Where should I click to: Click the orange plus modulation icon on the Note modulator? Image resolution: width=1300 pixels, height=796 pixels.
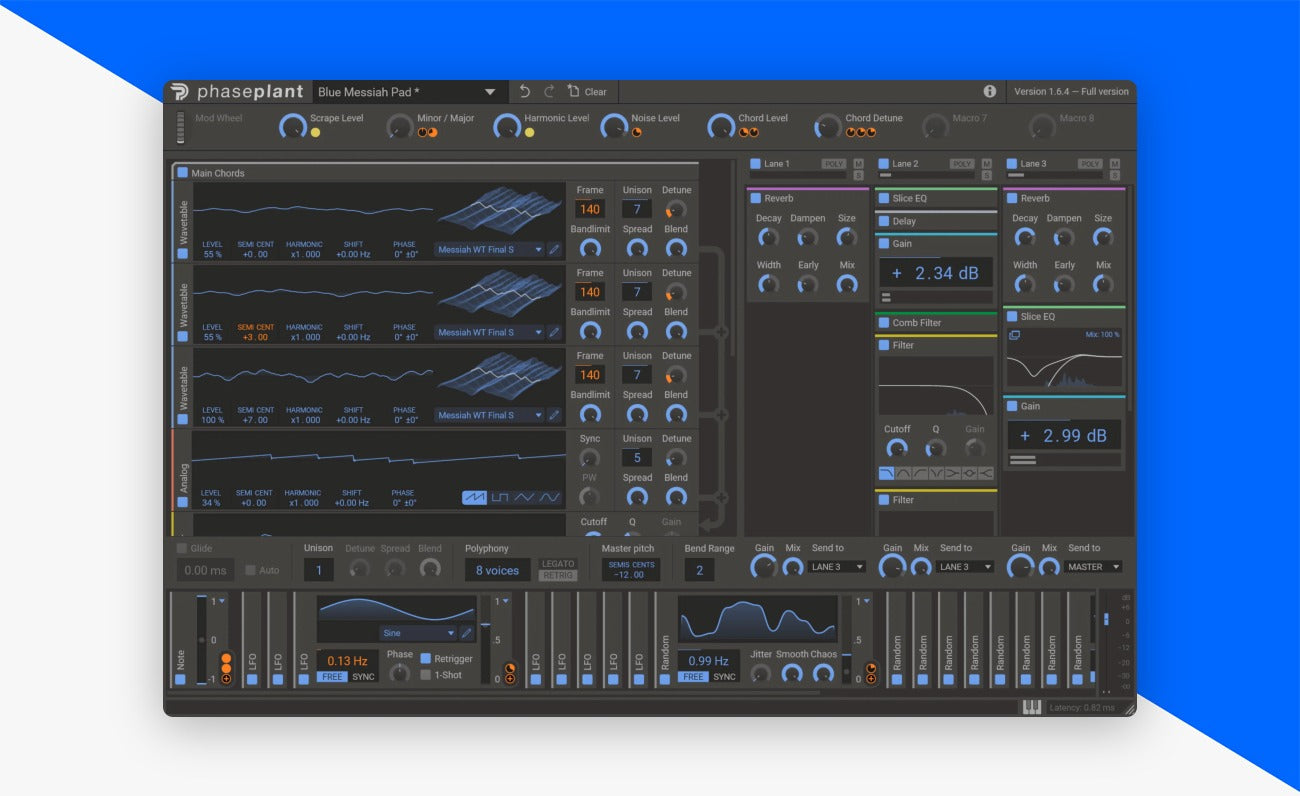point(226,679)
